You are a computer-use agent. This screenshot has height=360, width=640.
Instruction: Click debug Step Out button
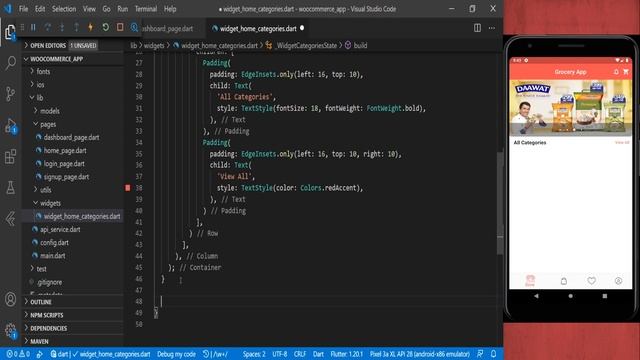[x=76, y=27]
